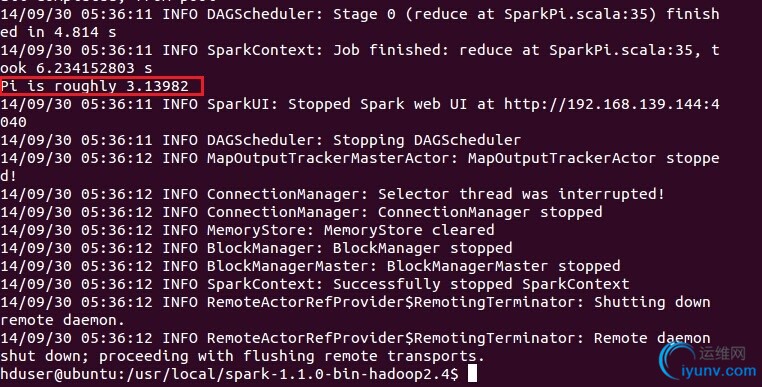Screen dimensions: 762x387
Task: Click the 'Stopping DAGScheduler' log text
Action: (x=427, y=140)
